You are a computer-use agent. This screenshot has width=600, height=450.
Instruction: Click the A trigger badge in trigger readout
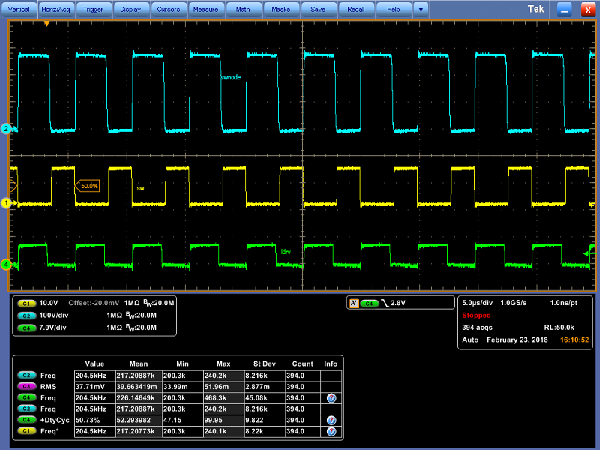(x=352, y=302)
